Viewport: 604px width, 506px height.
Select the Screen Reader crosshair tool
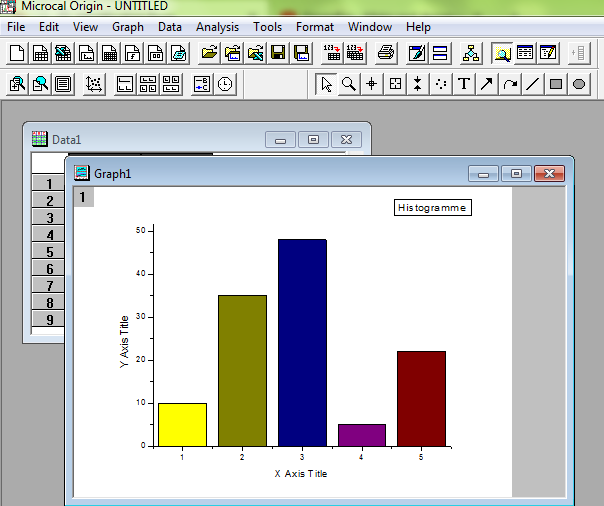372,84
